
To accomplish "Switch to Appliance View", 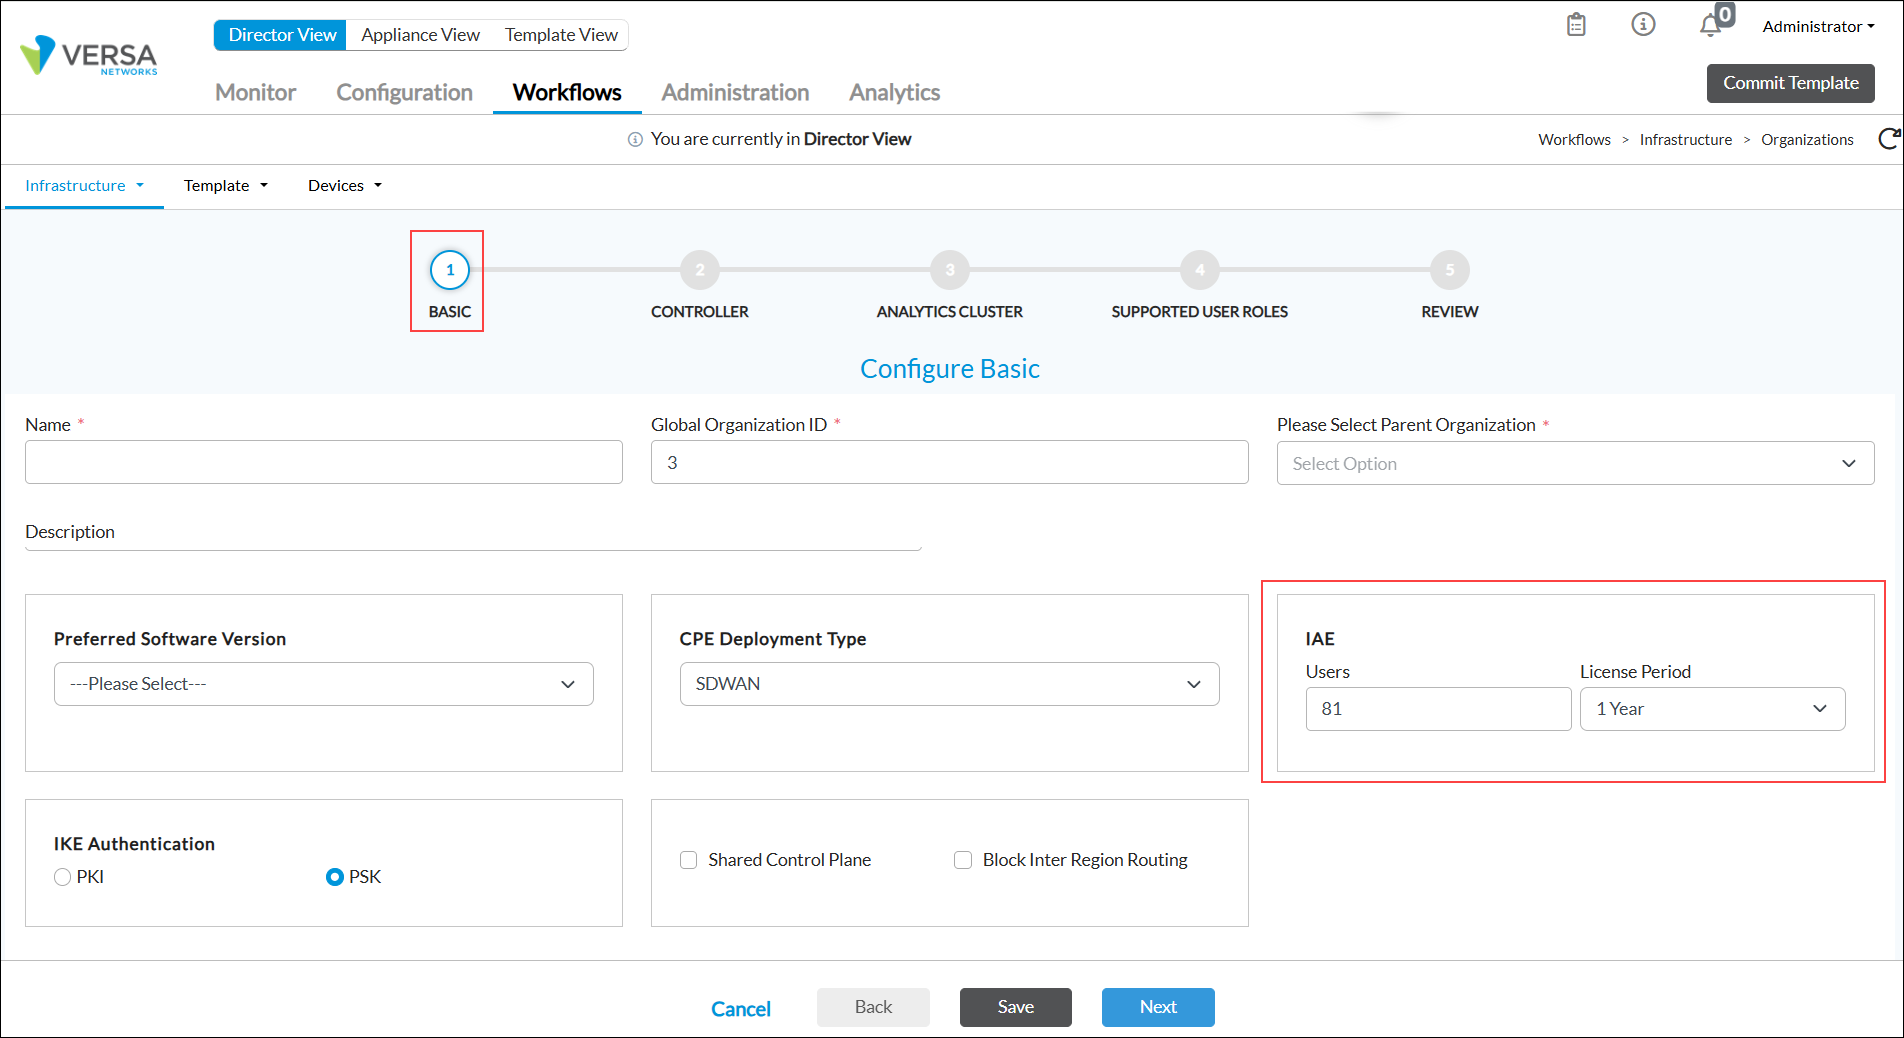I will pyautogui.click(x=420, y=35).
